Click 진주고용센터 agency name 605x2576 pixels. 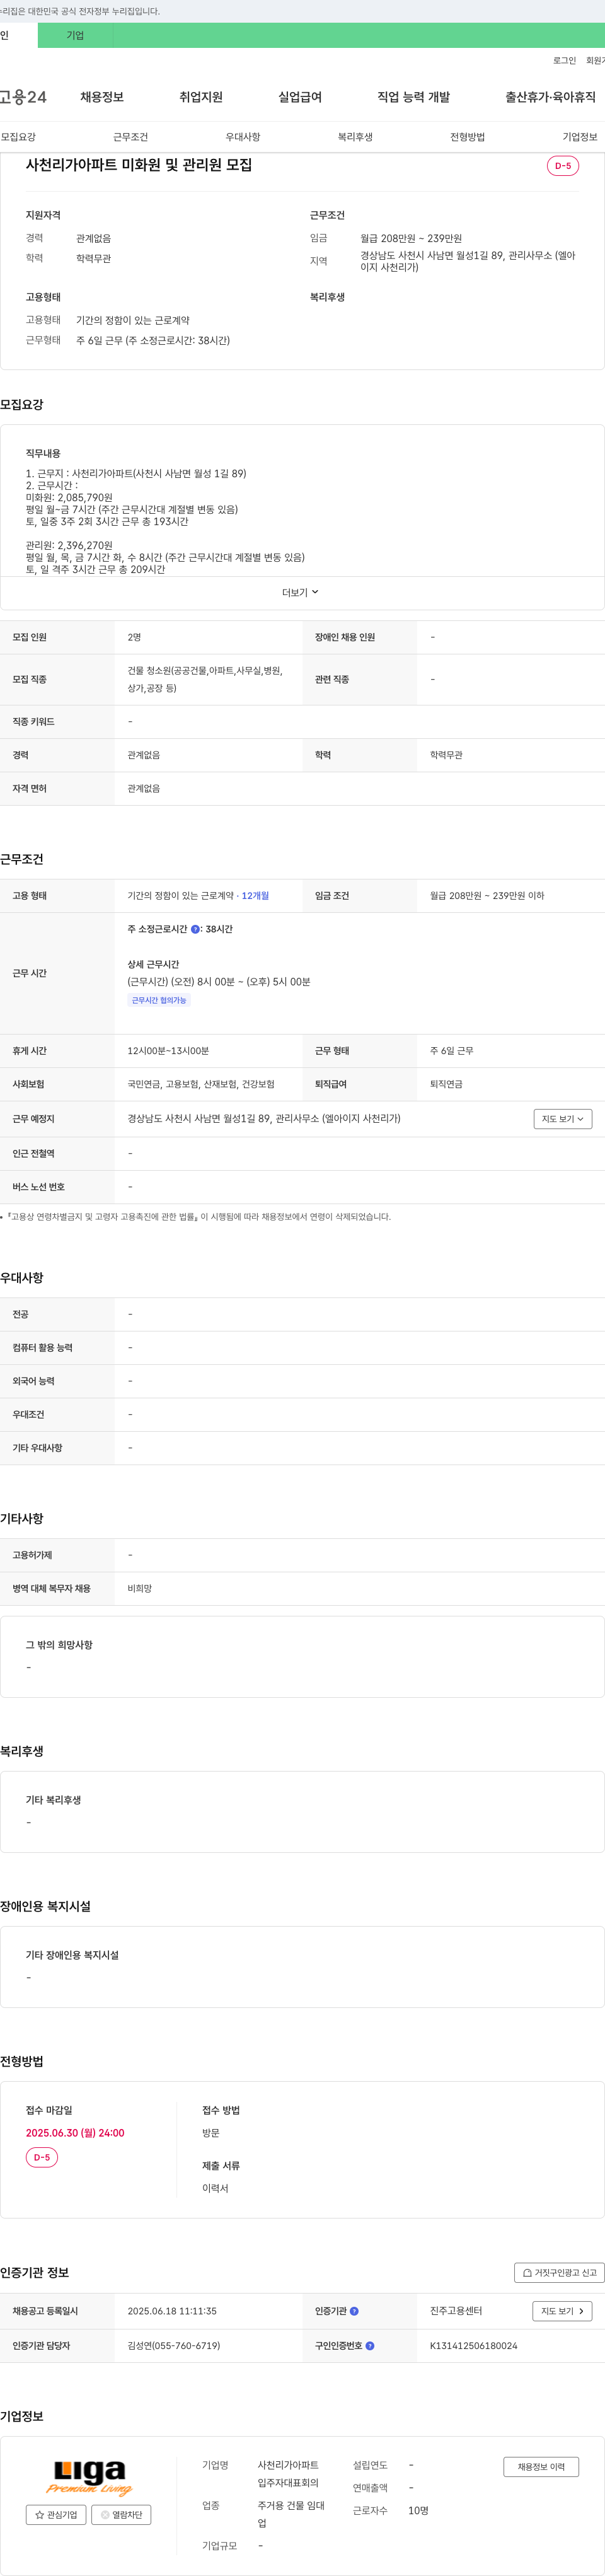pos(456,2311)
